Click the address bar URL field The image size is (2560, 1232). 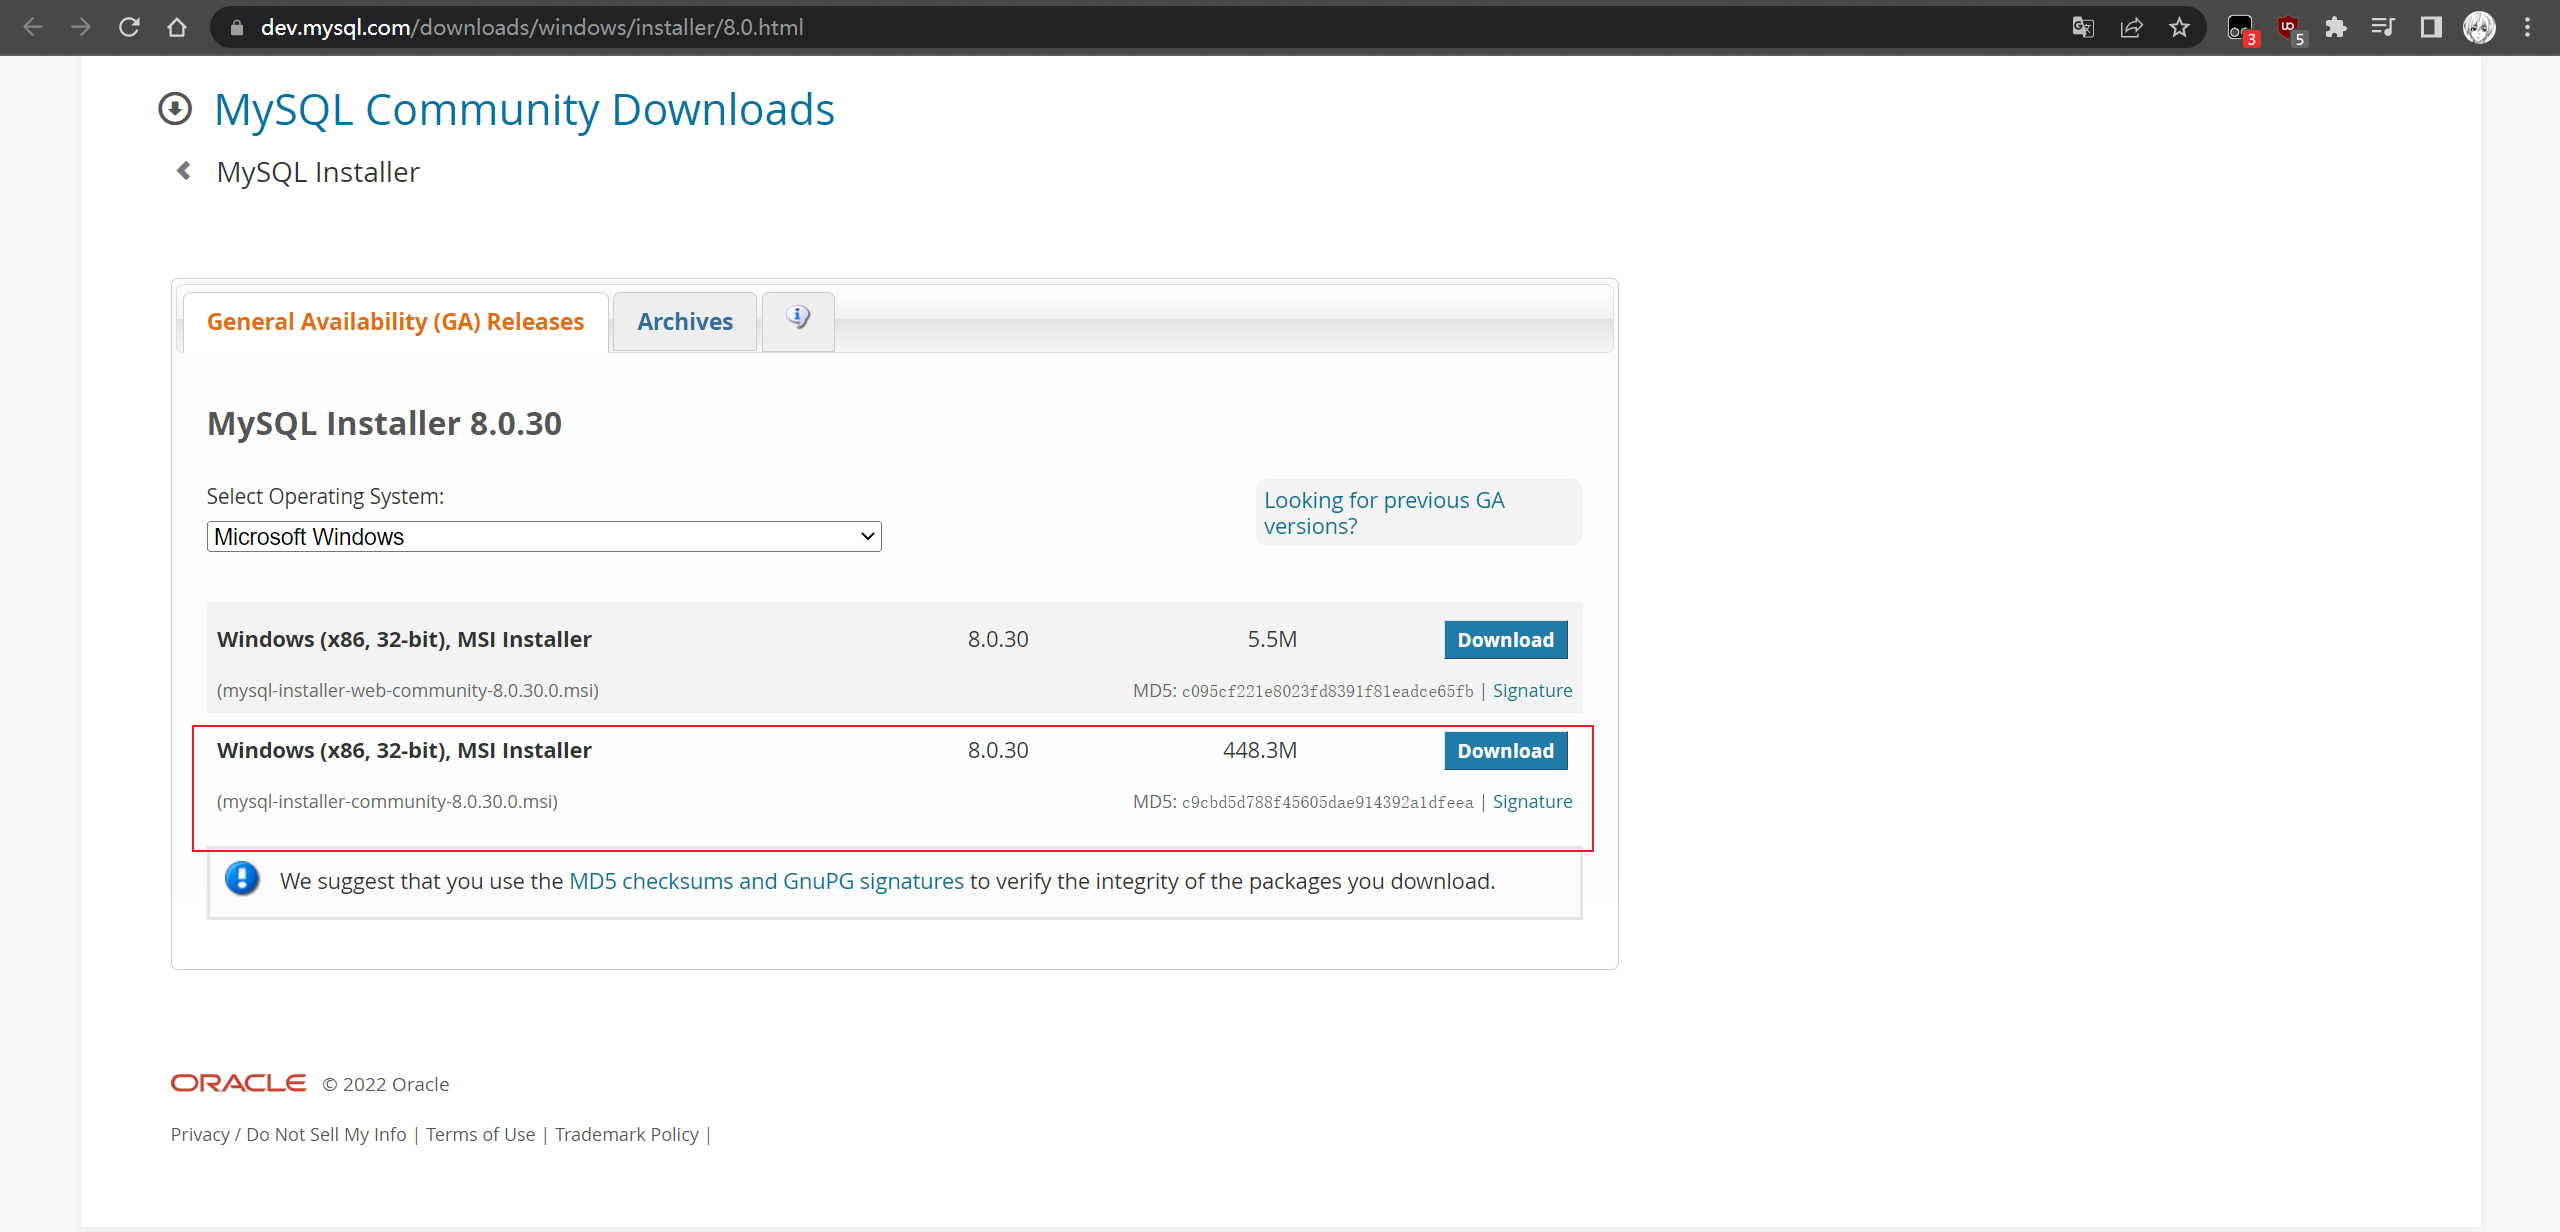click(x=1150, y=27)
